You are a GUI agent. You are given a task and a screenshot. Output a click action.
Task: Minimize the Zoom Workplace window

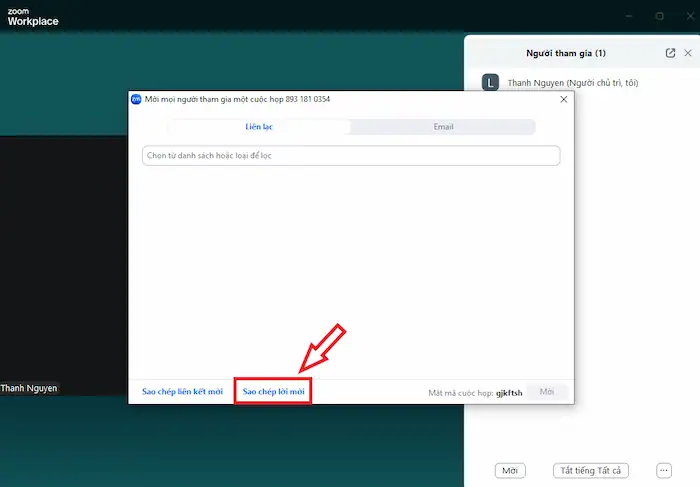[x=627, y=16]
